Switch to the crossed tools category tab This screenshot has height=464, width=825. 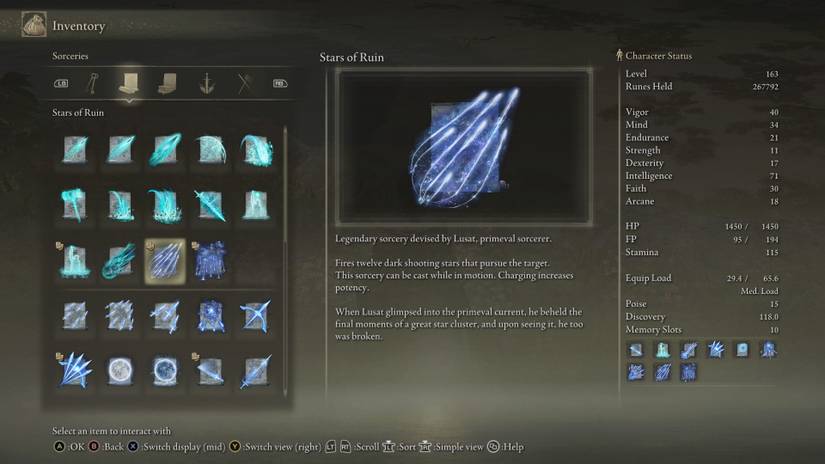click(x=245, y=84)
